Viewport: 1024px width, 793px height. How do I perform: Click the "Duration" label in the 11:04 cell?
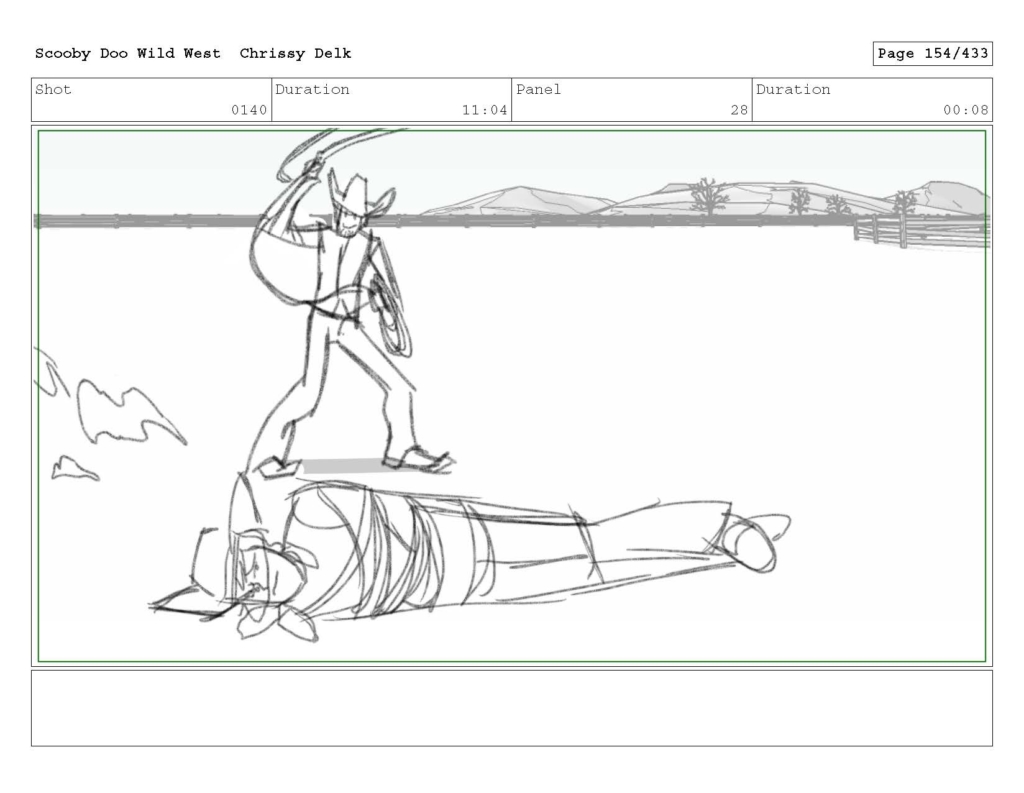(312, 89)
